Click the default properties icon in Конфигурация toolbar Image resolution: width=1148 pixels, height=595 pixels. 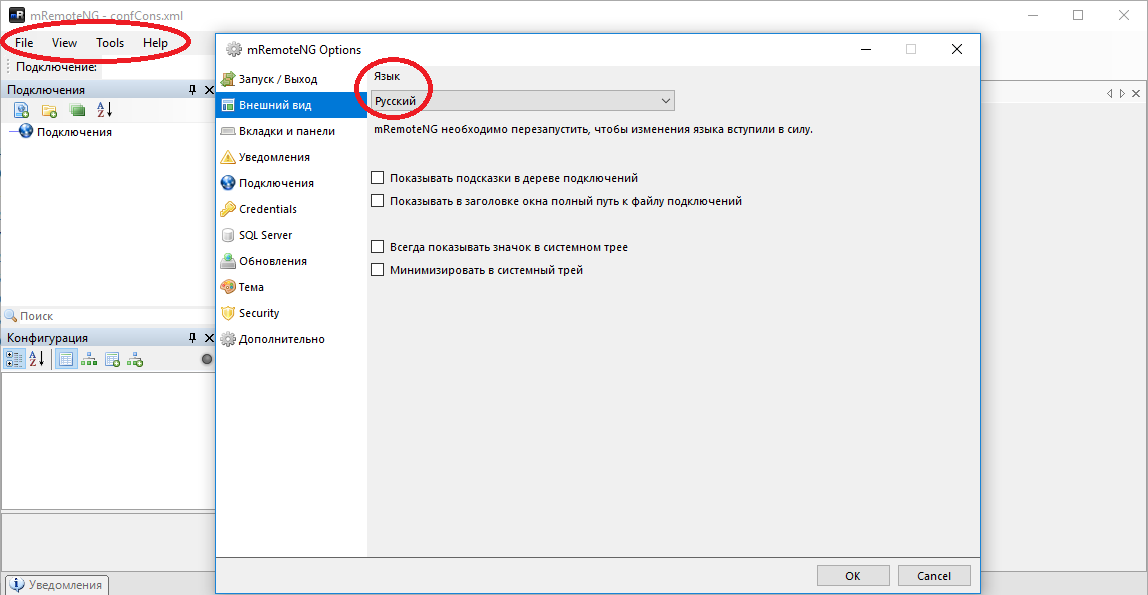pyautogui.click(x=112, y=359)
